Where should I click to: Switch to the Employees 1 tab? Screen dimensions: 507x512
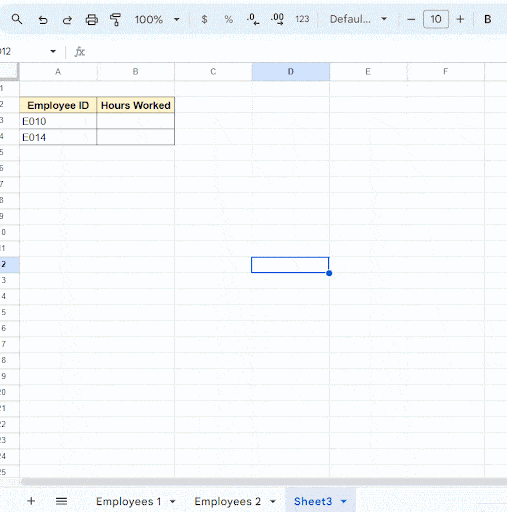pyautogui.click(x=128, y=501)
